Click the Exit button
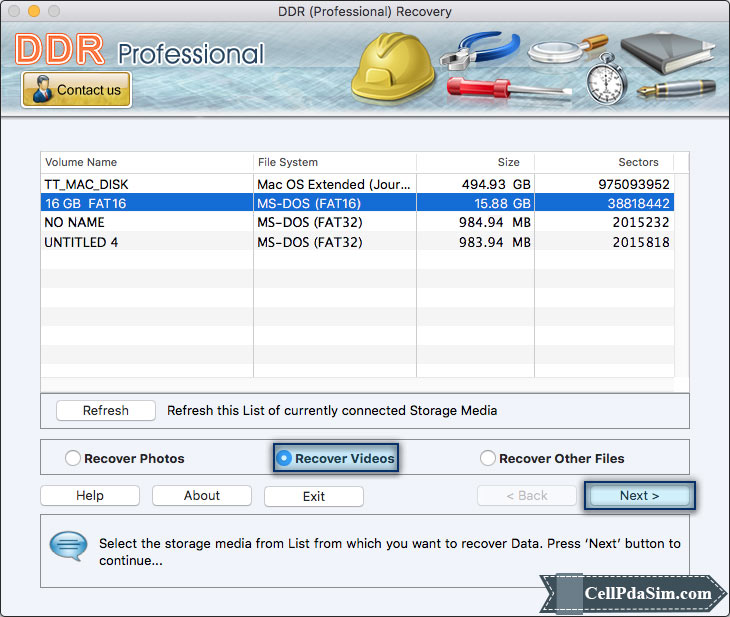This screenshot has height=617, width=730. pyautogui.click(x=314, y=496)
